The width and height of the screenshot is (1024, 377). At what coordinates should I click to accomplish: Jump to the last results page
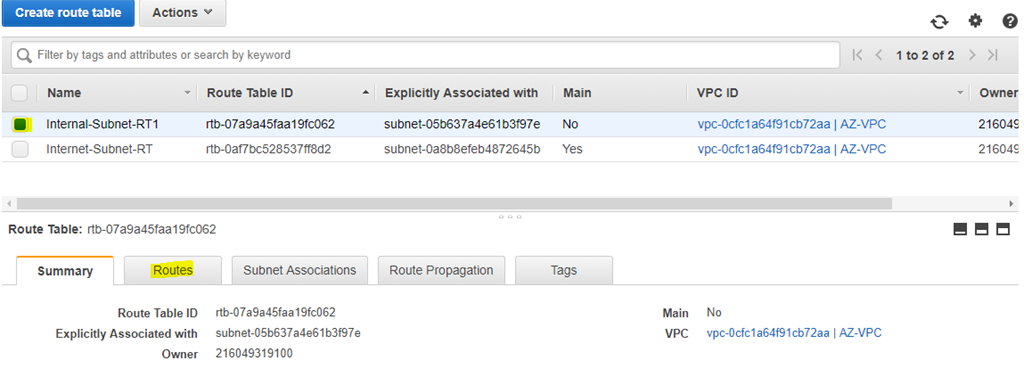[993, 56]
